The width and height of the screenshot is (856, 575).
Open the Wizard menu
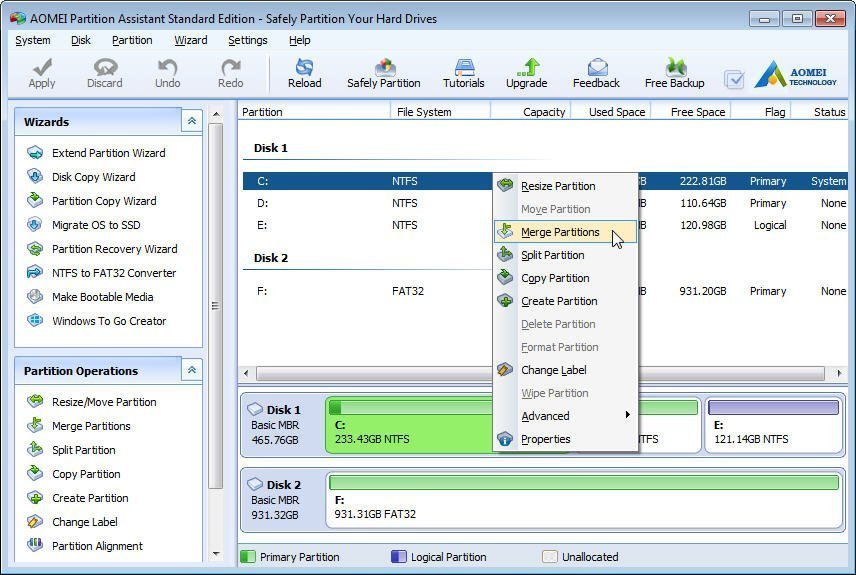191,40
